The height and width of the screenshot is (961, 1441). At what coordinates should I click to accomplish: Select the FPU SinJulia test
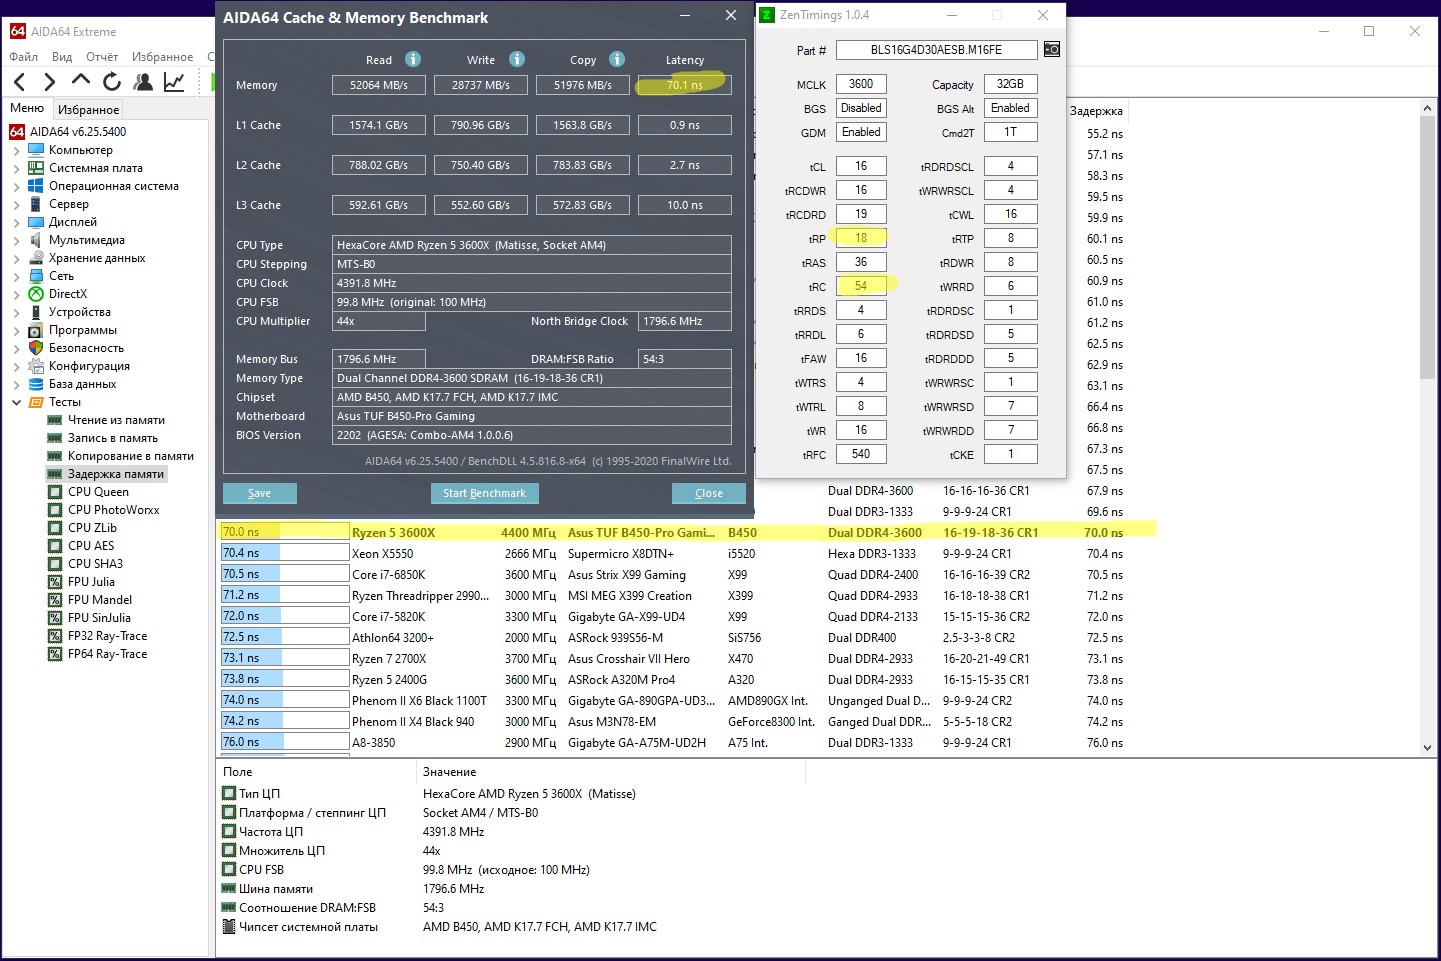[100, 618]
